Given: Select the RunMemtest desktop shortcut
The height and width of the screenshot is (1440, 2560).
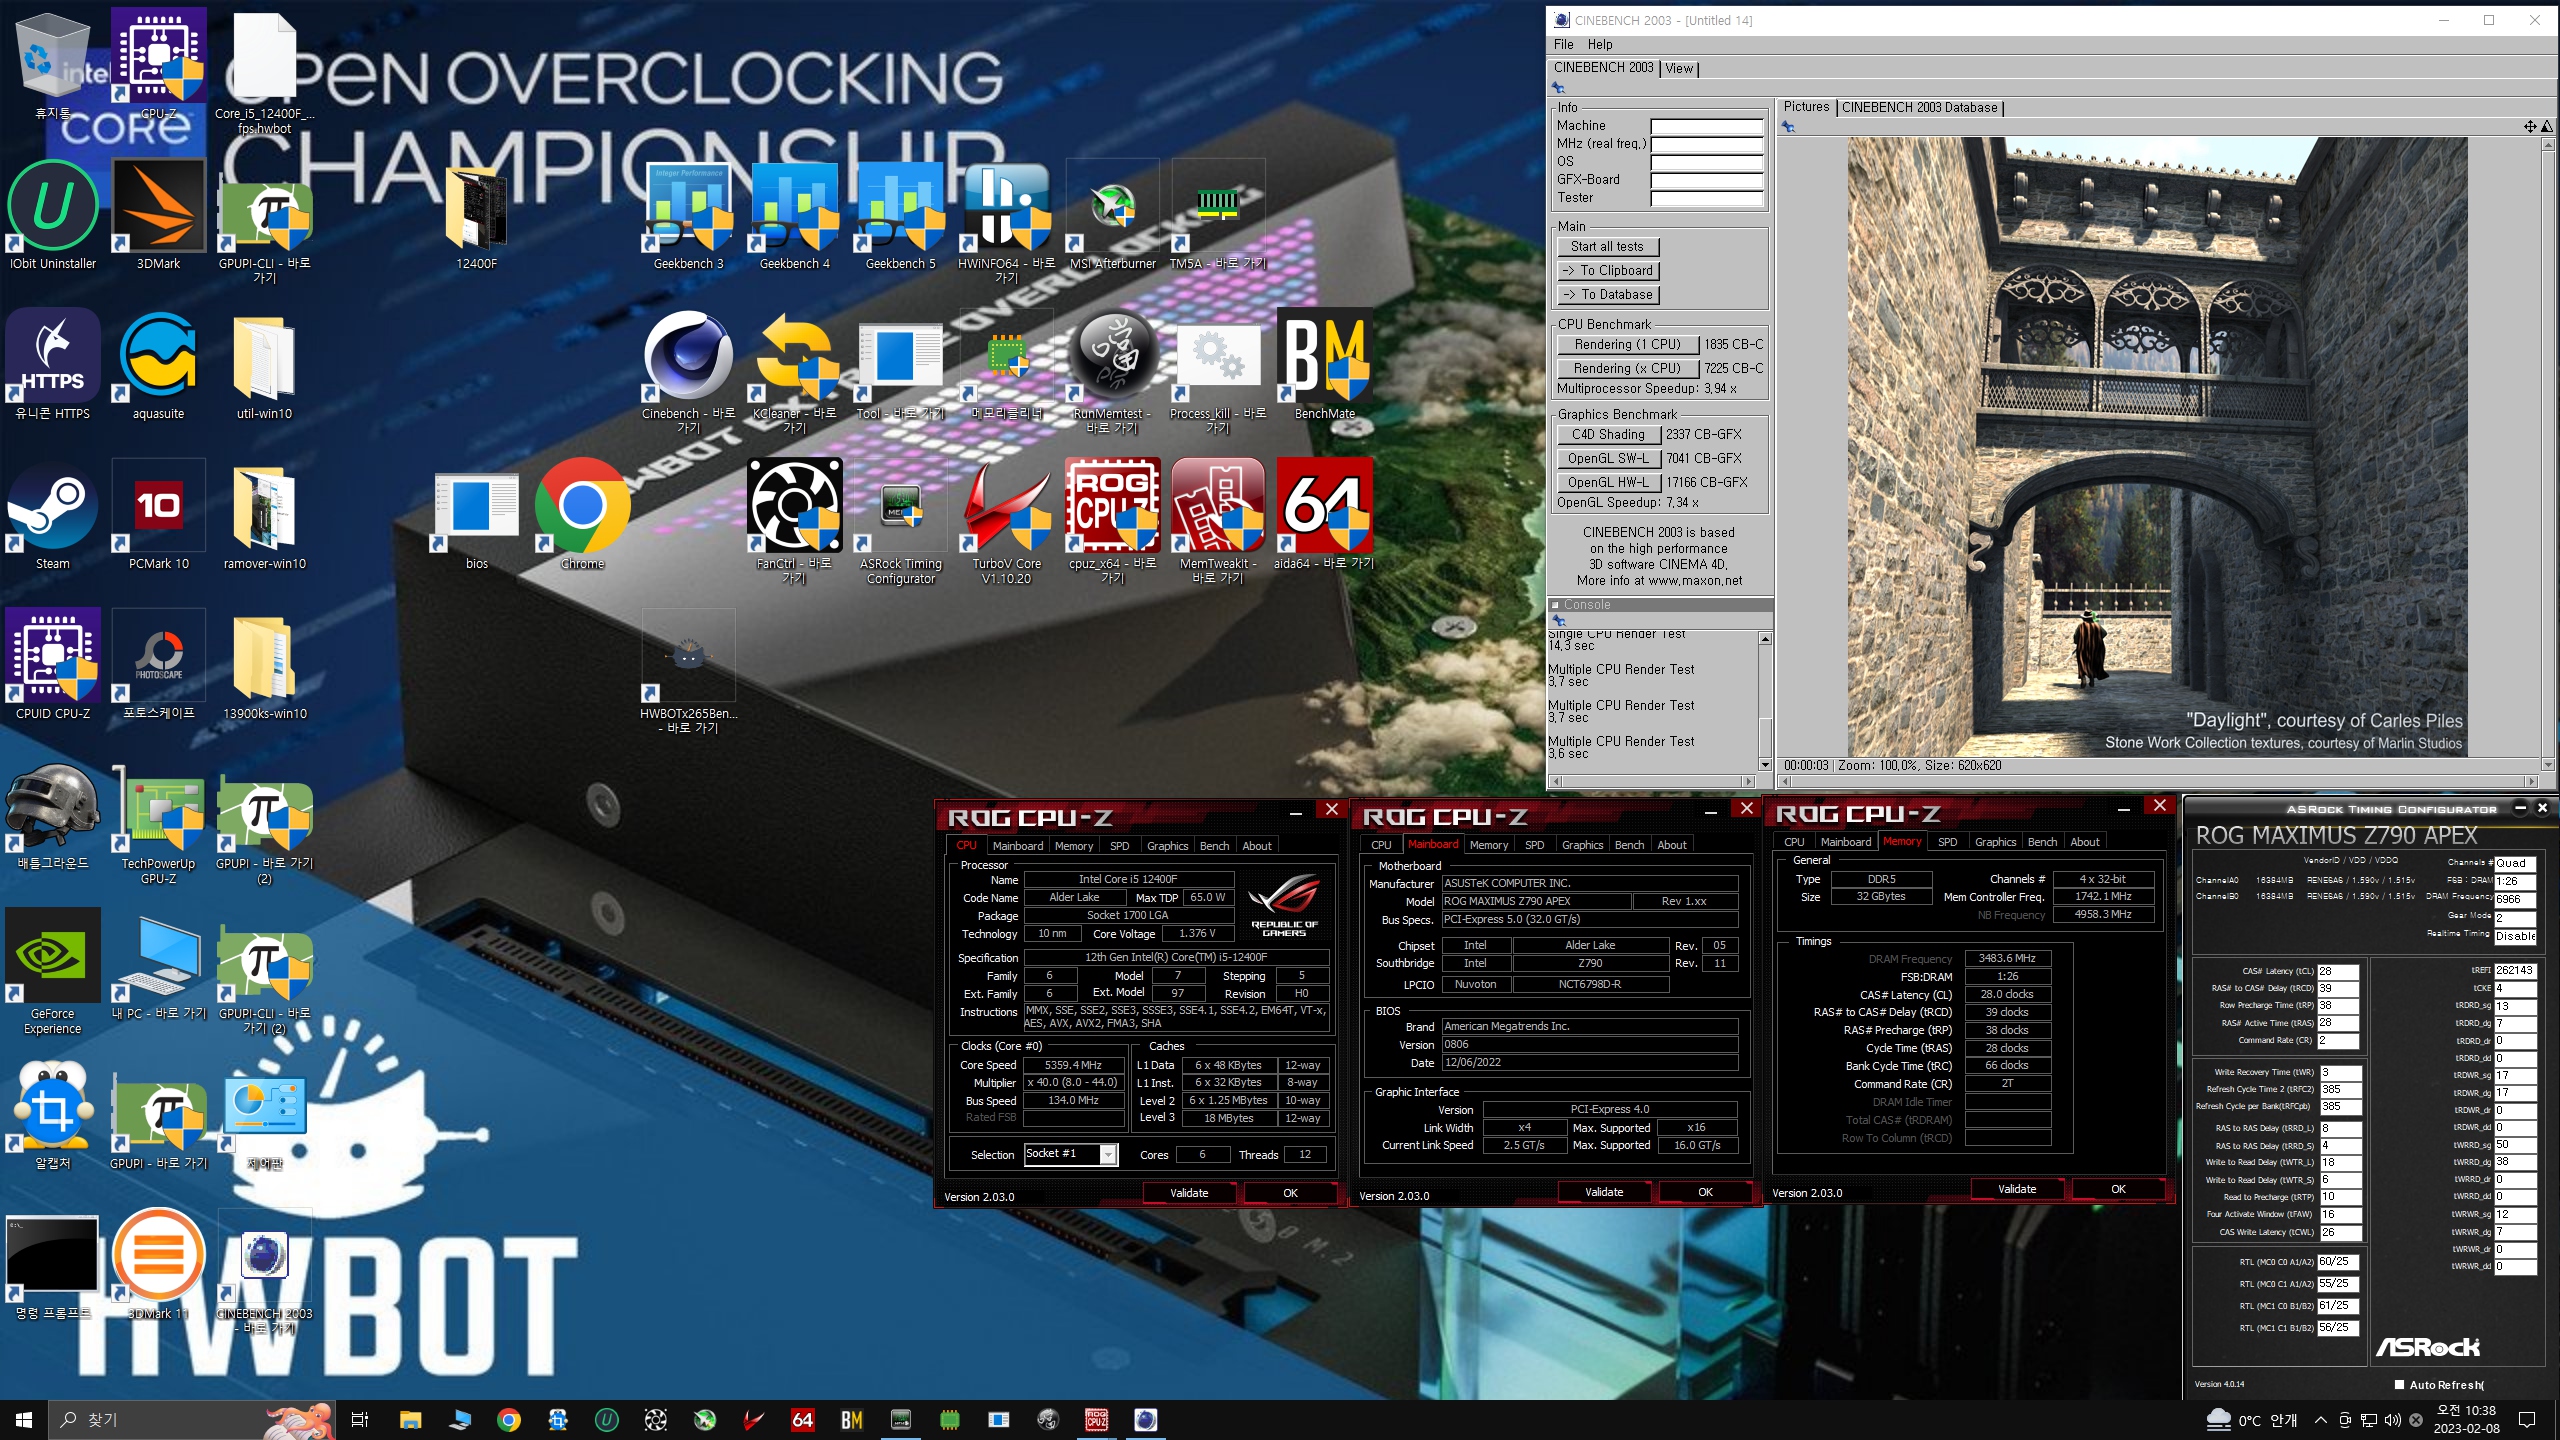Looking at the screenshot, I should [x=1112, y=372].
